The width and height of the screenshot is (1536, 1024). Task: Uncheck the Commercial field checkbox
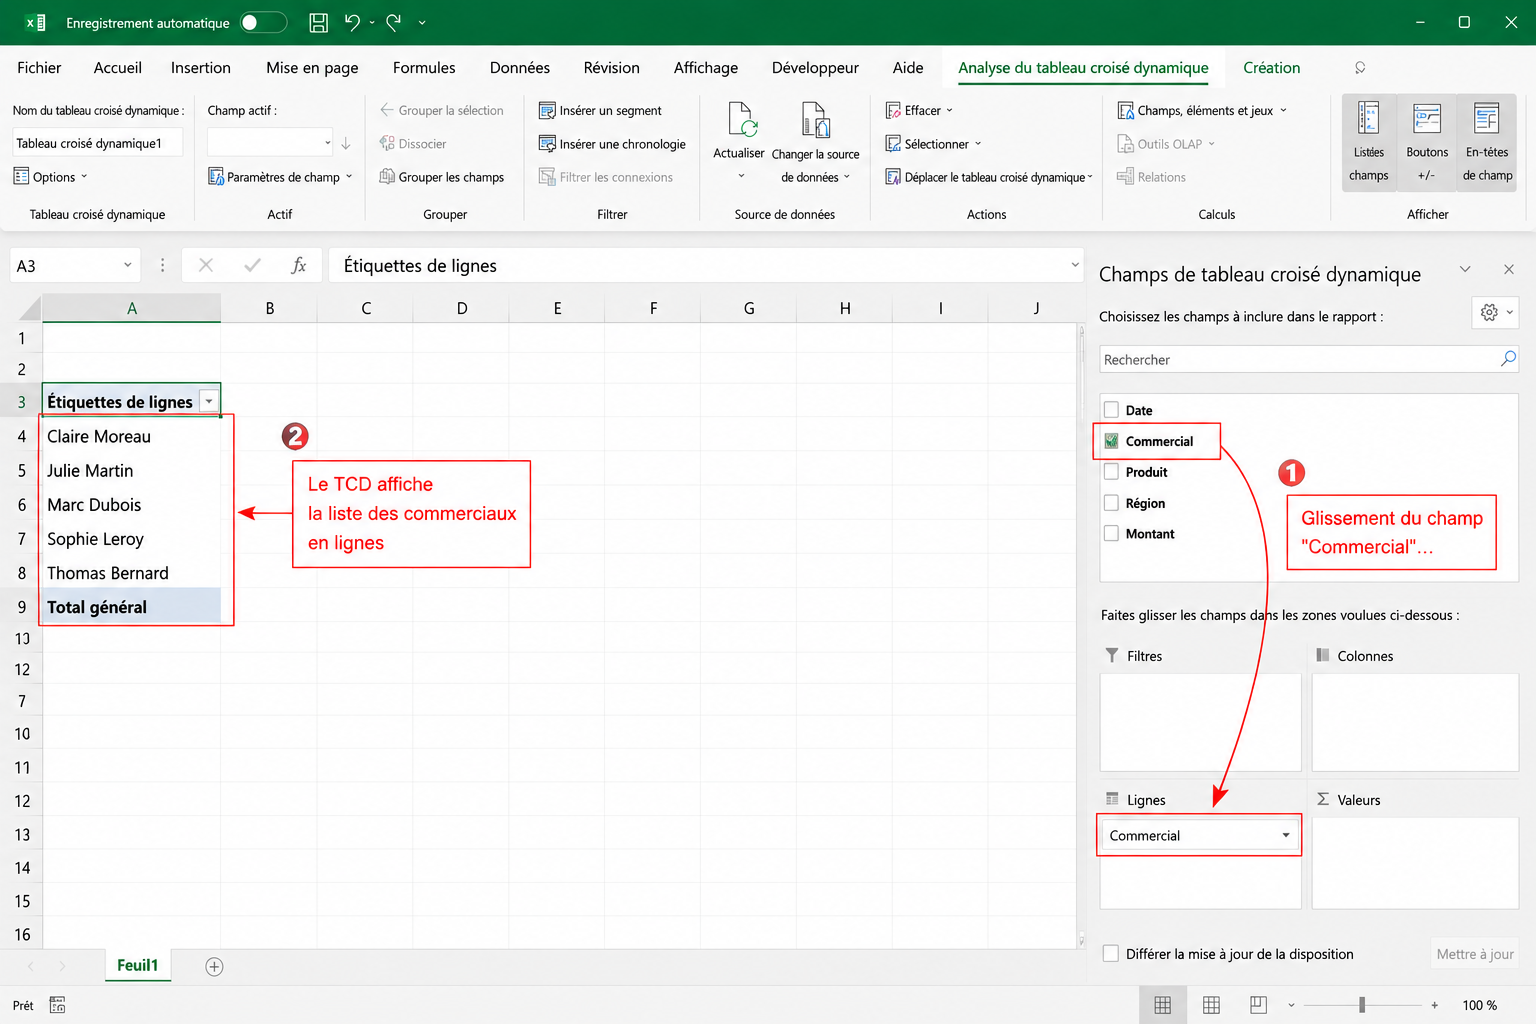(x=1111, y=441)
